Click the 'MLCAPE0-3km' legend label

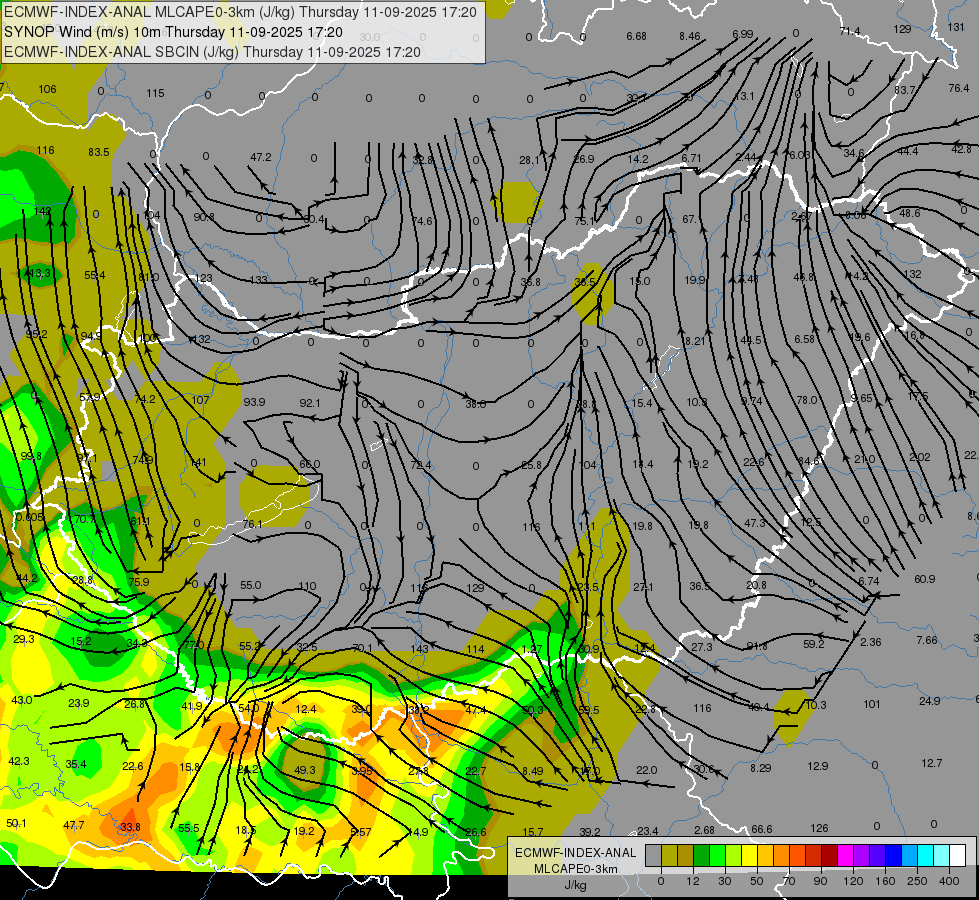point(575,869)
